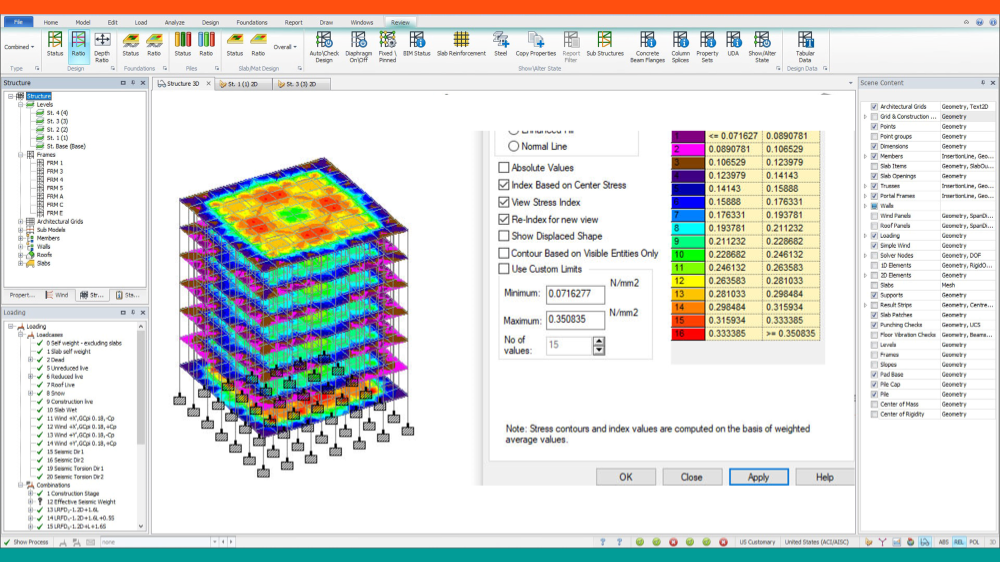Open the Slab Reinforcement tool
This screenshot has height=562, width=1000.
pos(461,41)
